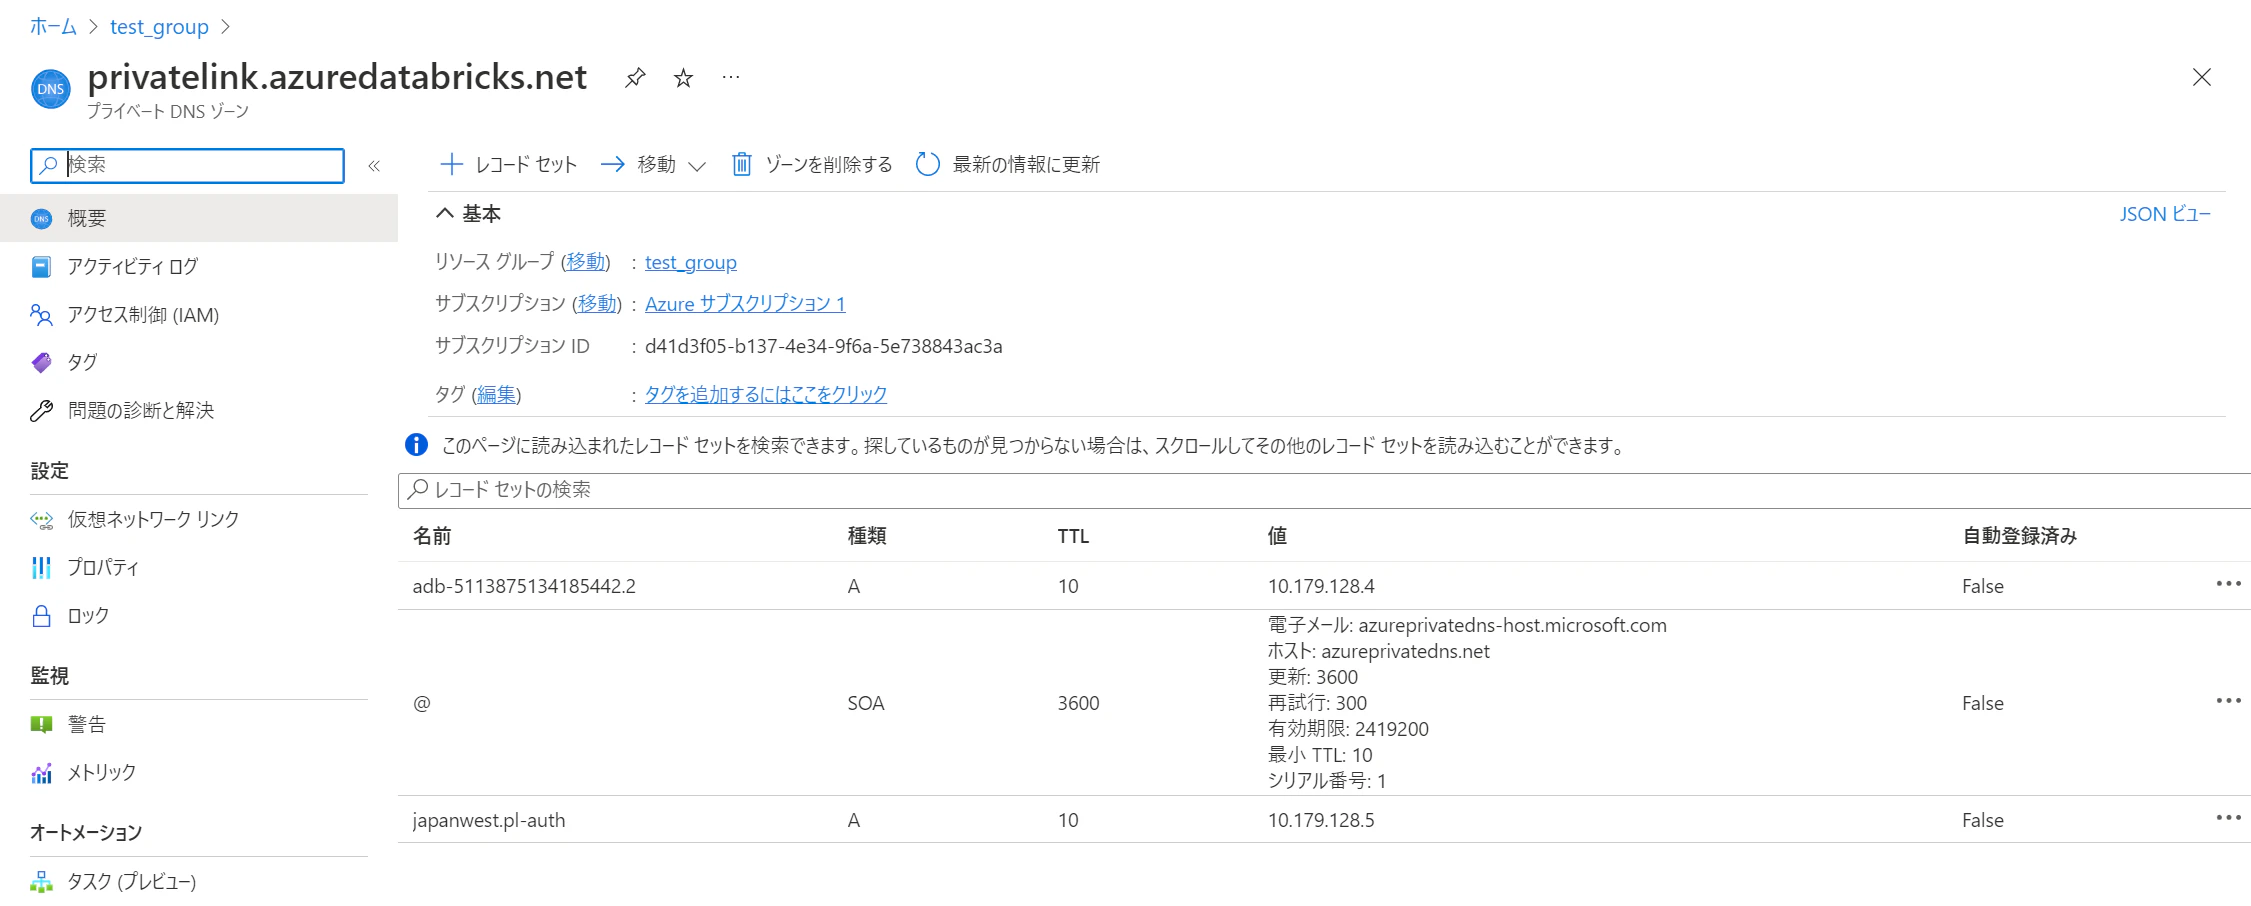Refresh with 最新の情報に更新
Image resolution: width=2251 pixels, height=906 pixels.
pos(1008,164)
